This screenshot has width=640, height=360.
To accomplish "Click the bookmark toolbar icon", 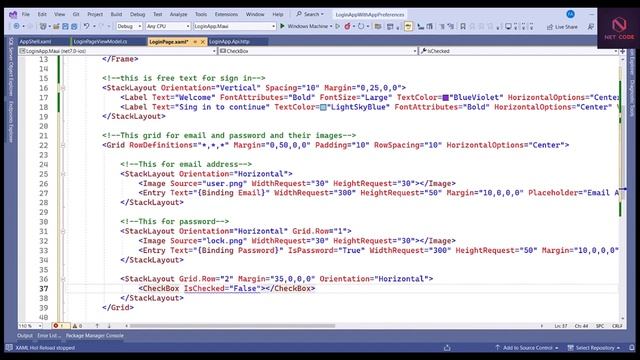I will point(463,27).
